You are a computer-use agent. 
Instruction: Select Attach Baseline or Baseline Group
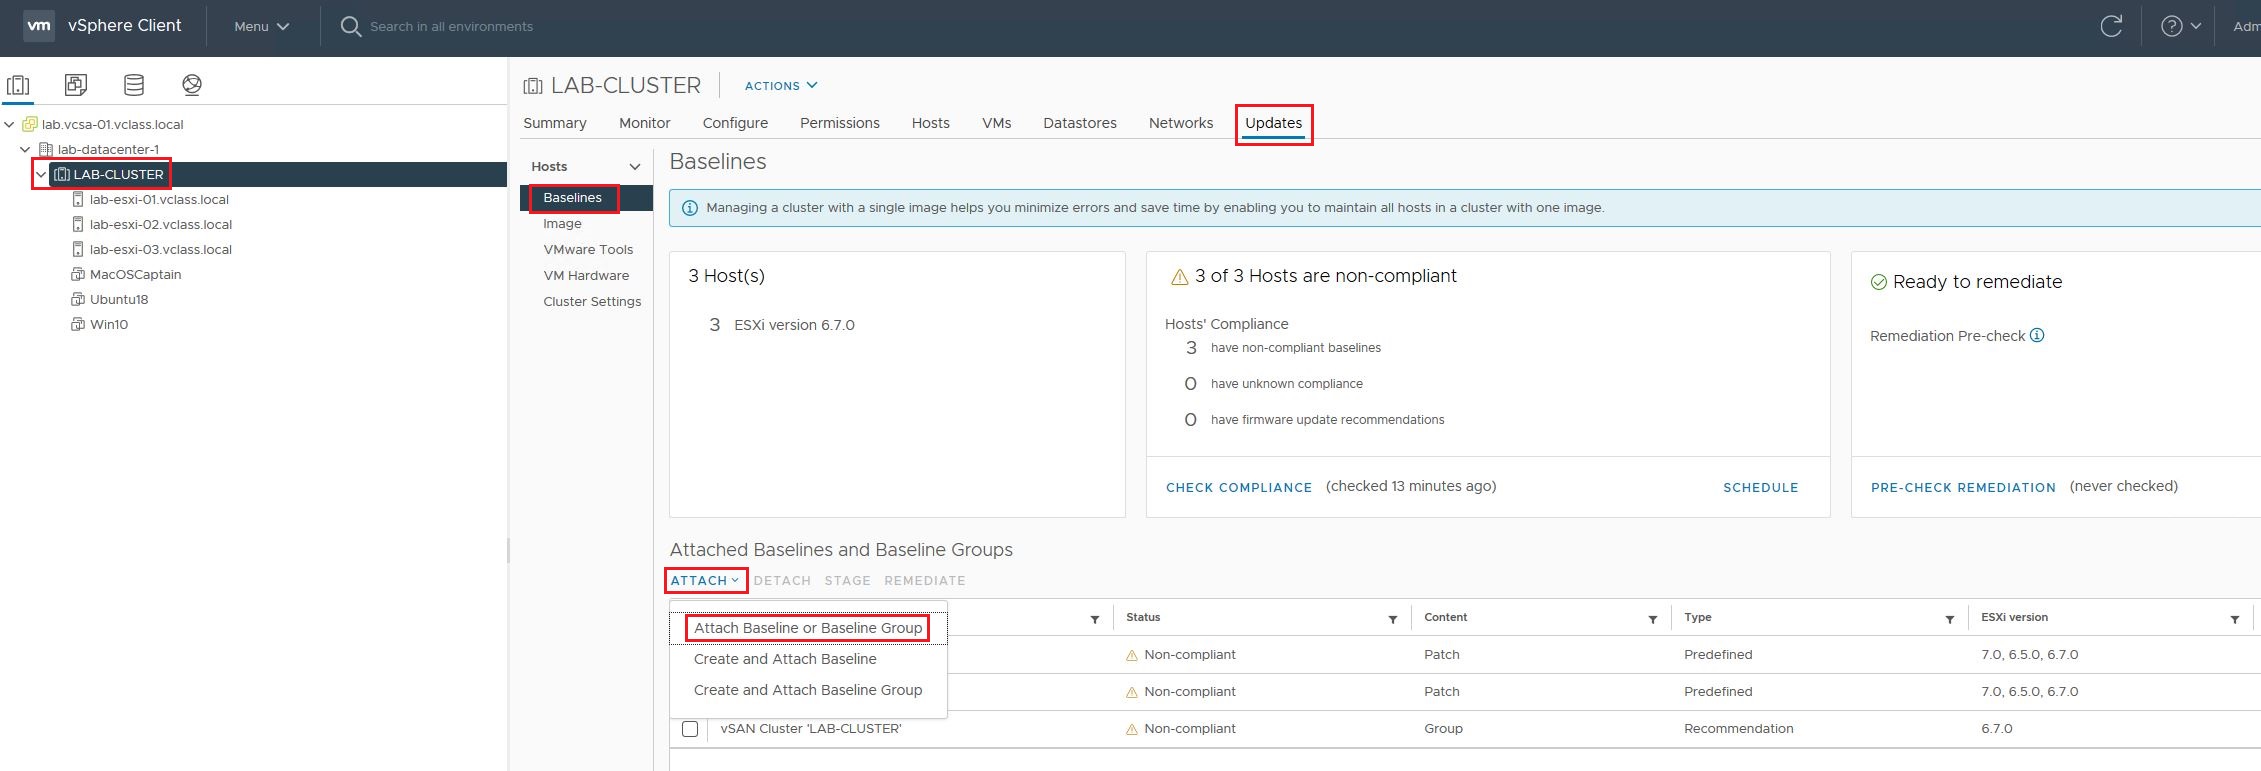tap(808, 628)
